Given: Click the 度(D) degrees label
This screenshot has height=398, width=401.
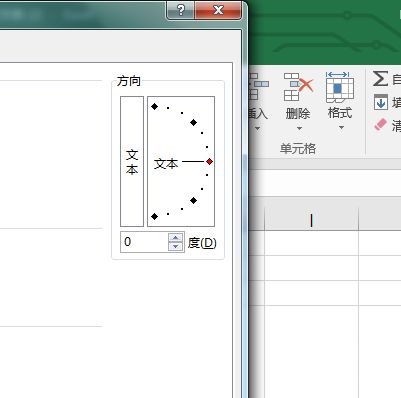Looking at the screenshot, I should coord(202,243).
